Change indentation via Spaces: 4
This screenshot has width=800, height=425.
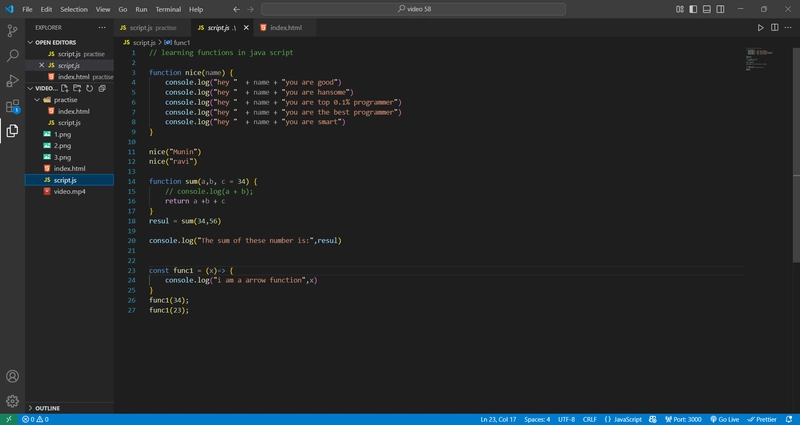pos(537,419)
